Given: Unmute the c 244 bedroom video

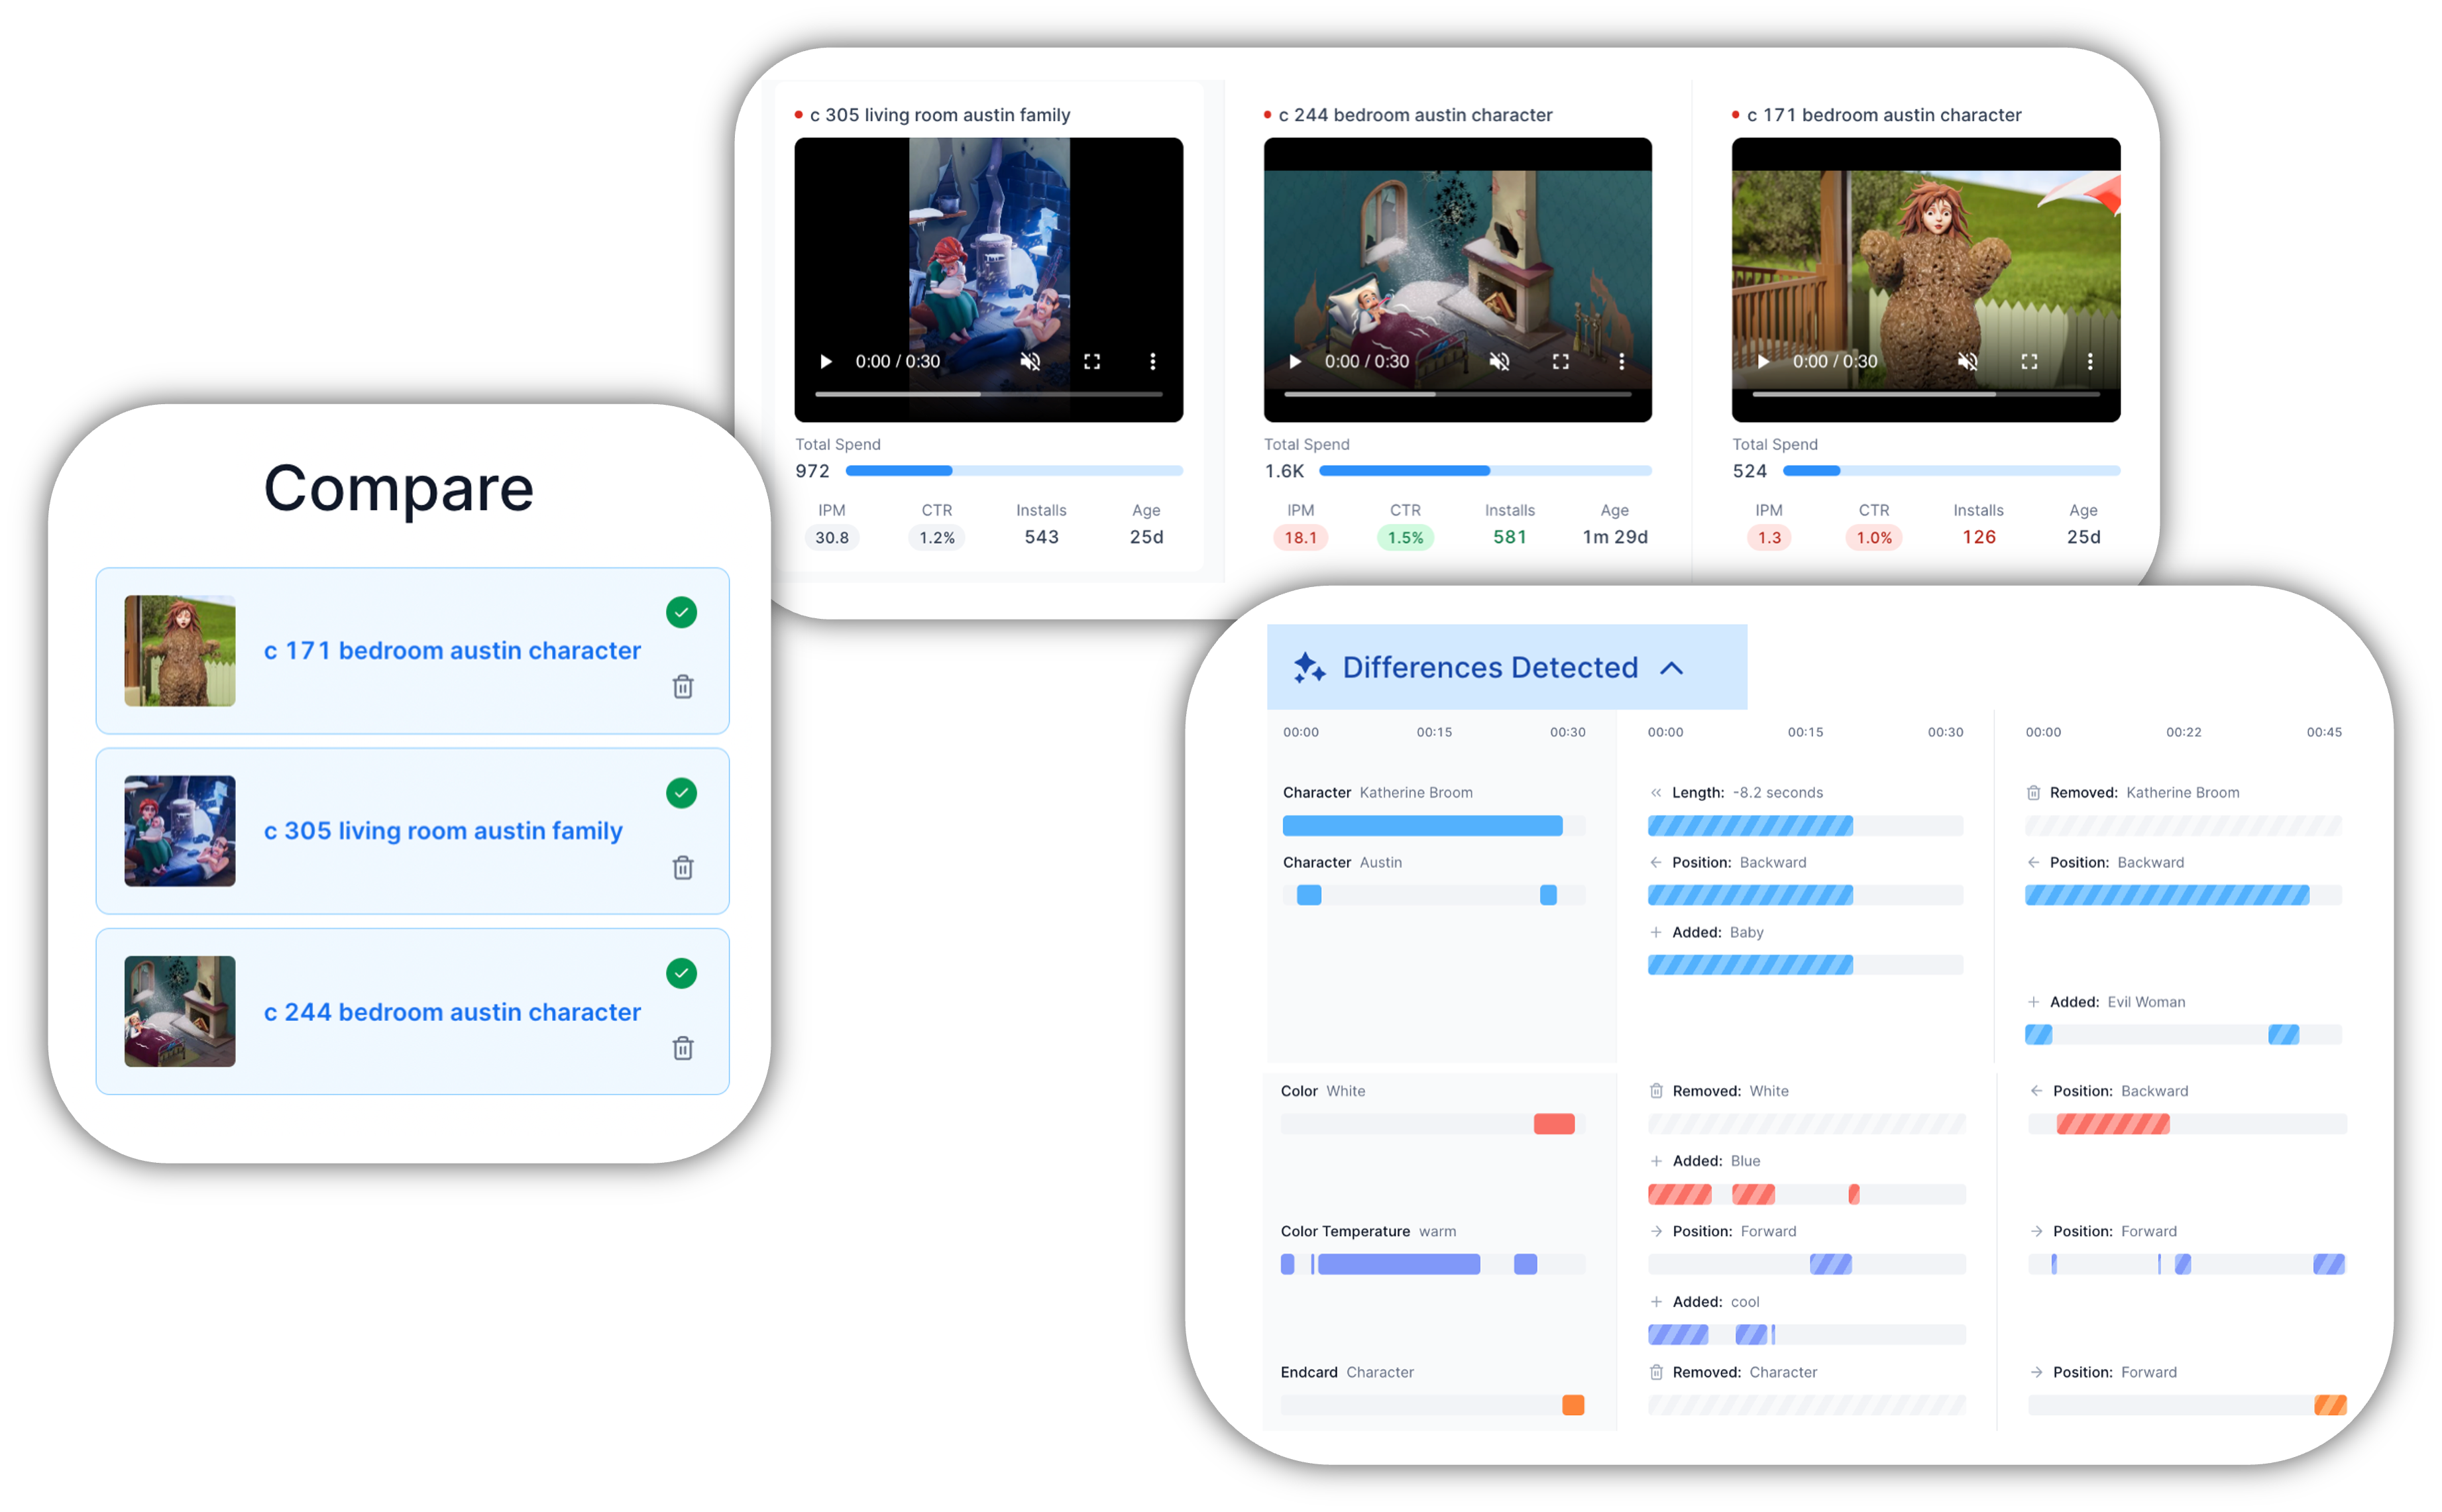Looking at the screenshot, I should (1499, 361).
